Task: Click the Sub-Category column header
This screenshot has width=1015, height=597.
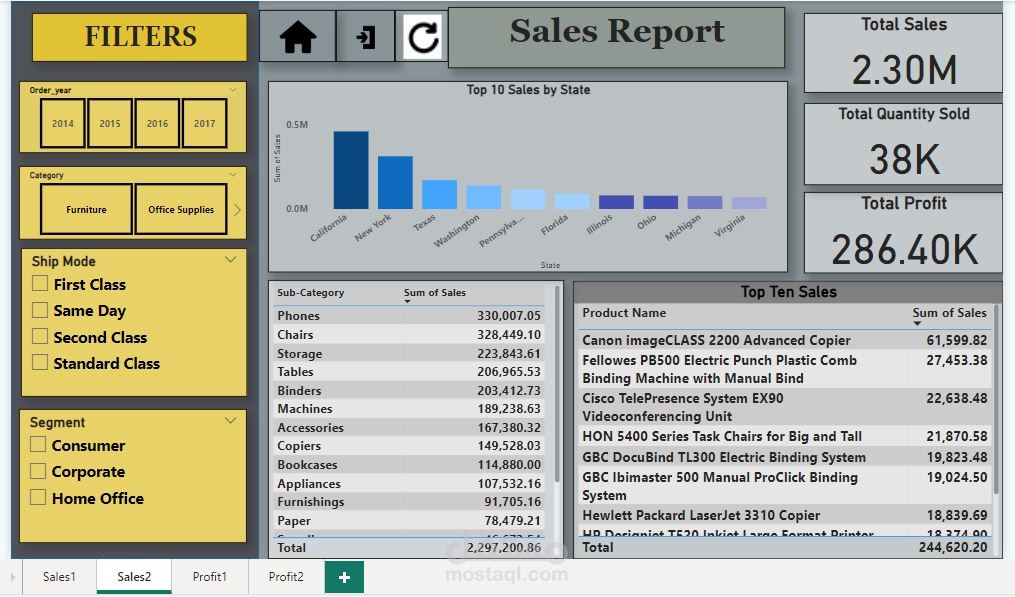Action: coord(311,293)
